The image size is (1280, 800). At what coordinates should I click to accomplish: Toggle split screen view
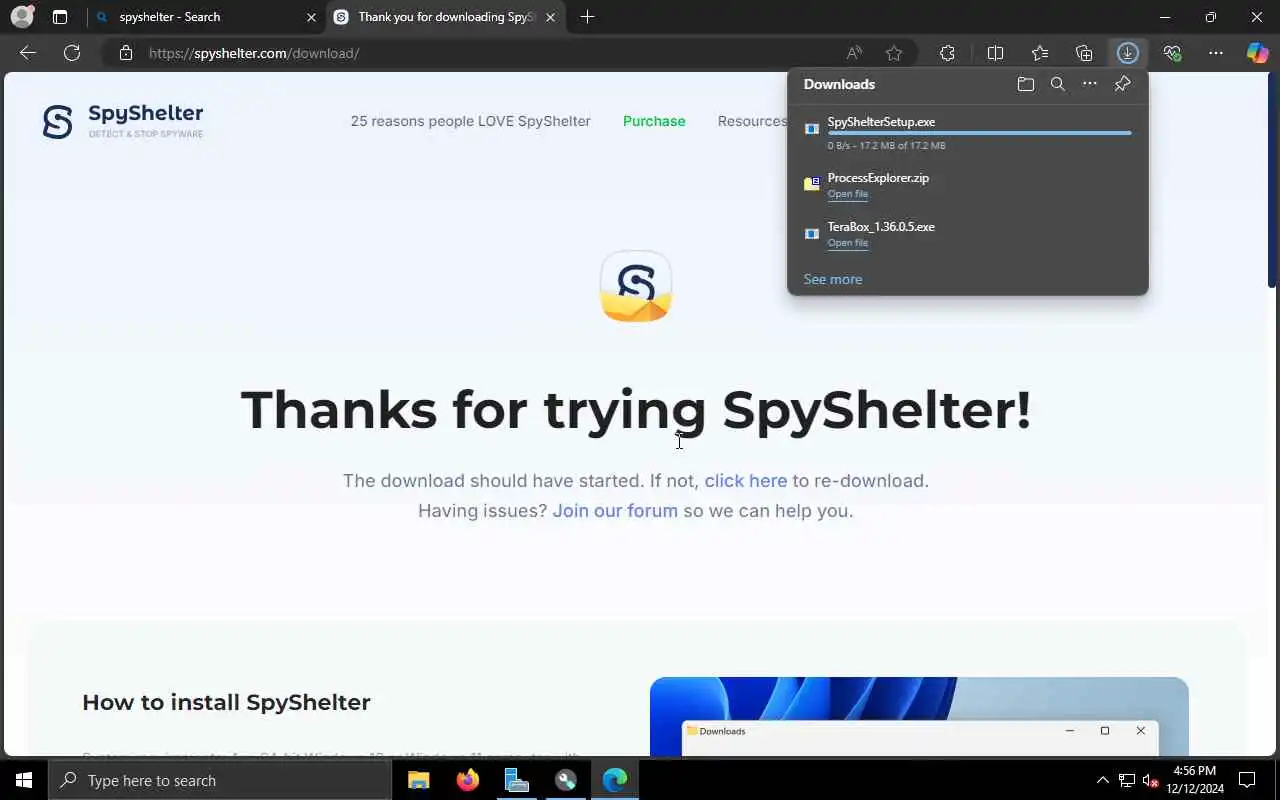point(995,53)
